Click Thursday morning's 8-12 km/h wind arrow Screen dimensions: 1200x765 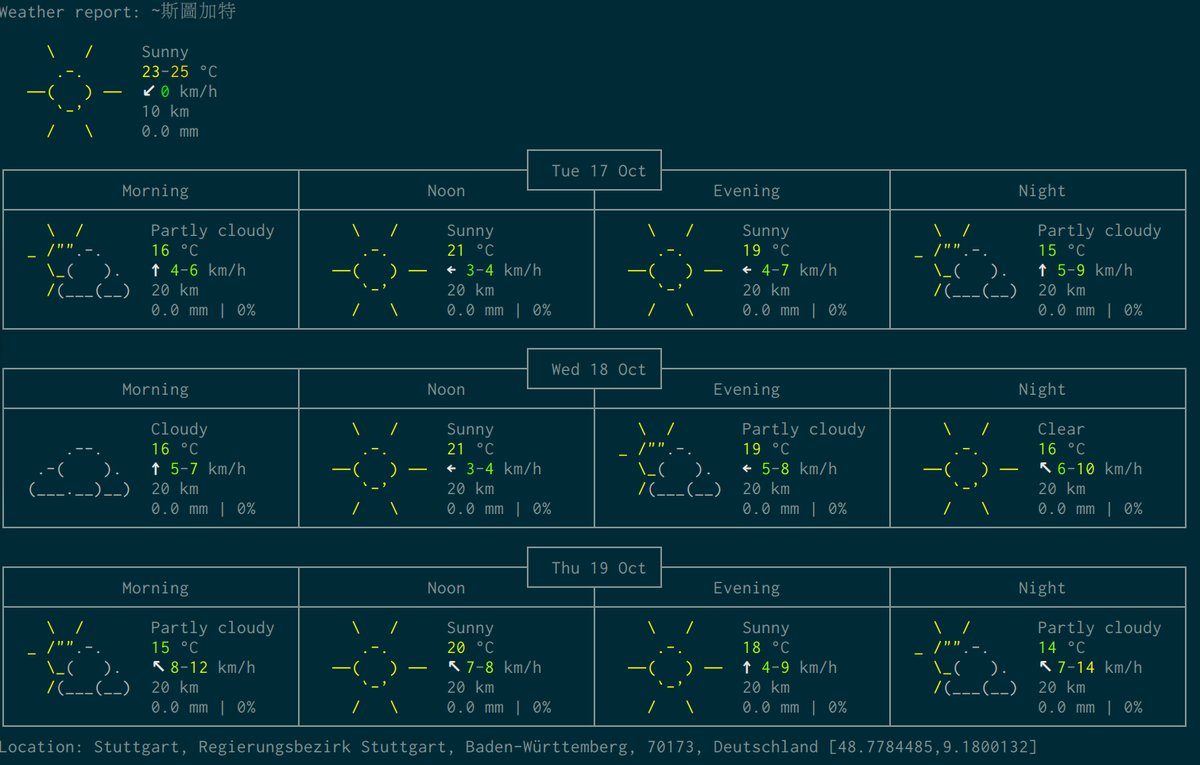158,668
